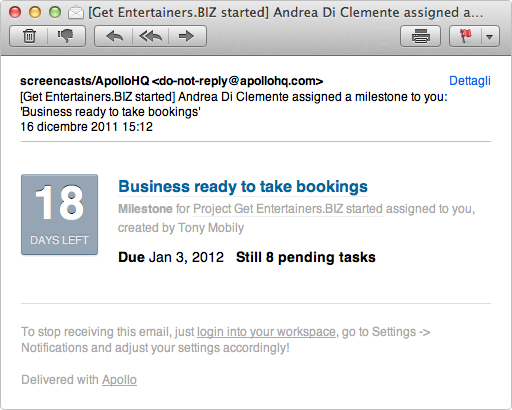Mark message as junk with thumbs-down icon
Screen dimensions: 512x410
66,36
